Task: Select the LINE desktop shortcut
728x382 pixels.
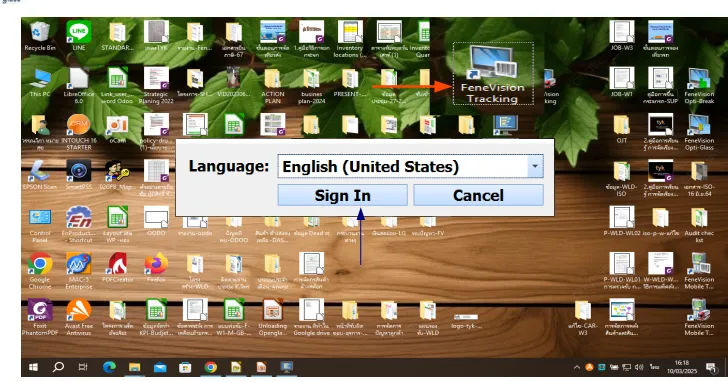Action: tap(78, 36)
